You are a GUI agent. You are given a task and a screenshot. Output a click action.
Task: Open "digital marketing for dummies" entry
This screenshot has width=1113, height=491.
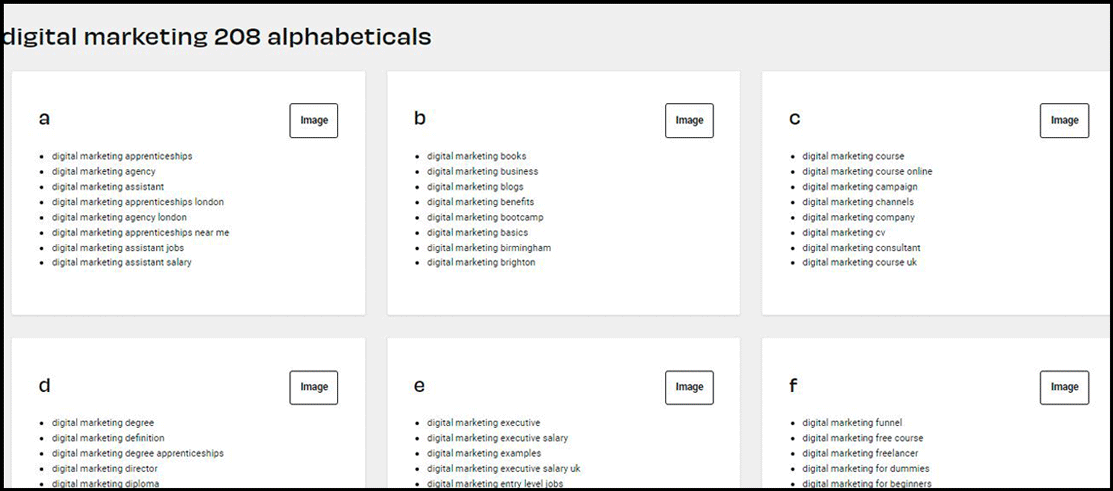(865, 469)
